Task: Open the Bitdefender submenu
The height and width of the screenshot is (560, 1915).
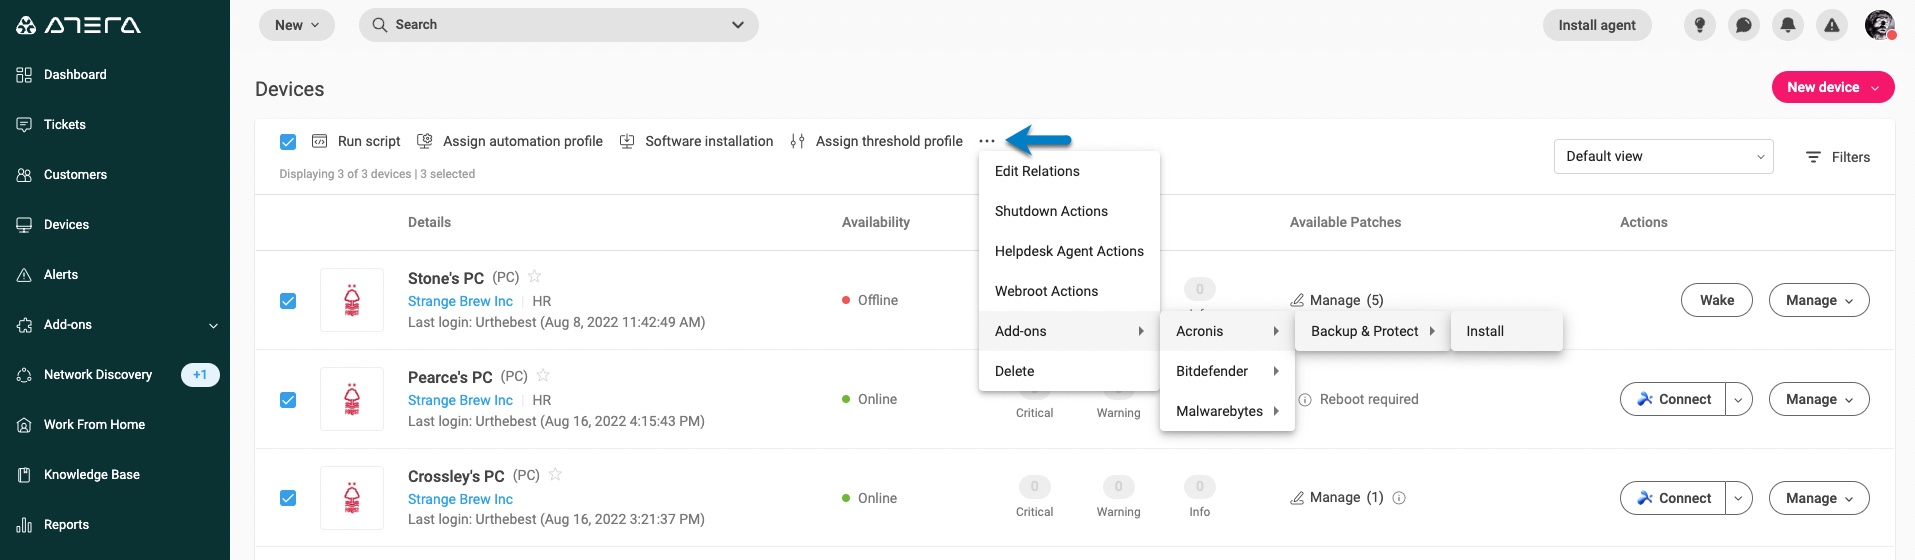Action: [x=1227, y=371]
